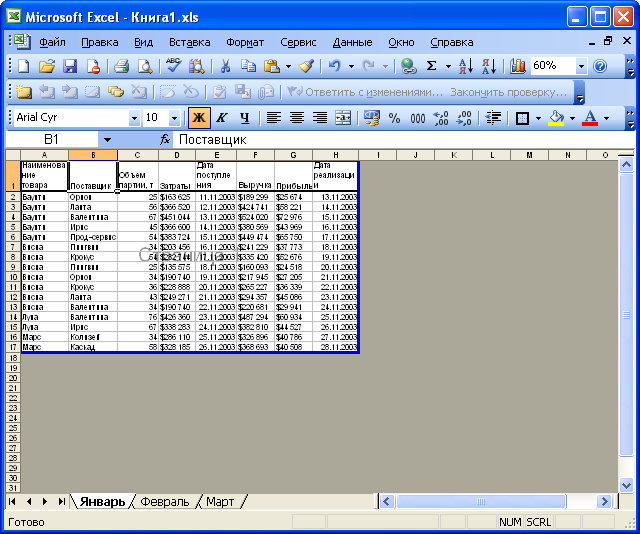Apply percent style format

(x=394, y=118)
